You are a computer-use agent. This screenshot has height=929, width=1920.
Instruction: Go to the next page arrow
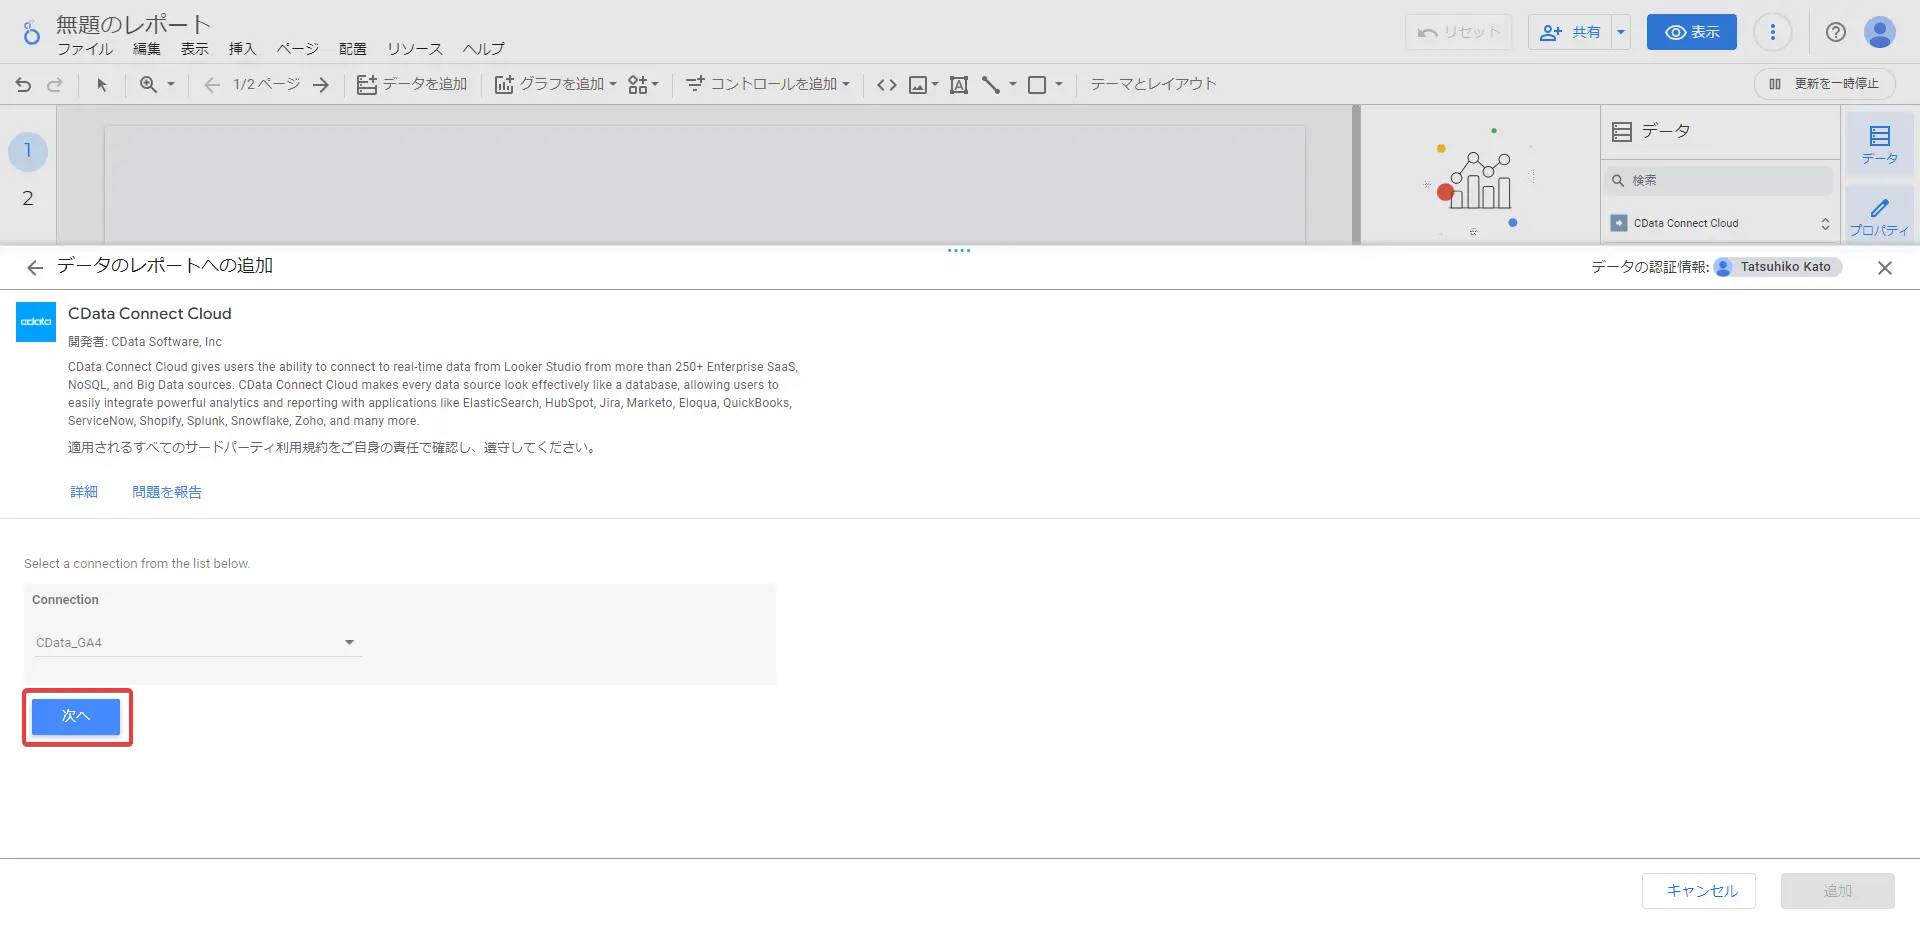pyautogui.click(x=320, y=85)
